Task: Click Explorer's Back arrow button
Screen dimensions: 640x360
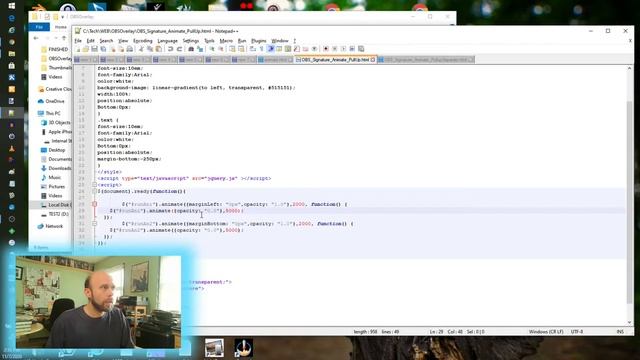Action: 36,38
